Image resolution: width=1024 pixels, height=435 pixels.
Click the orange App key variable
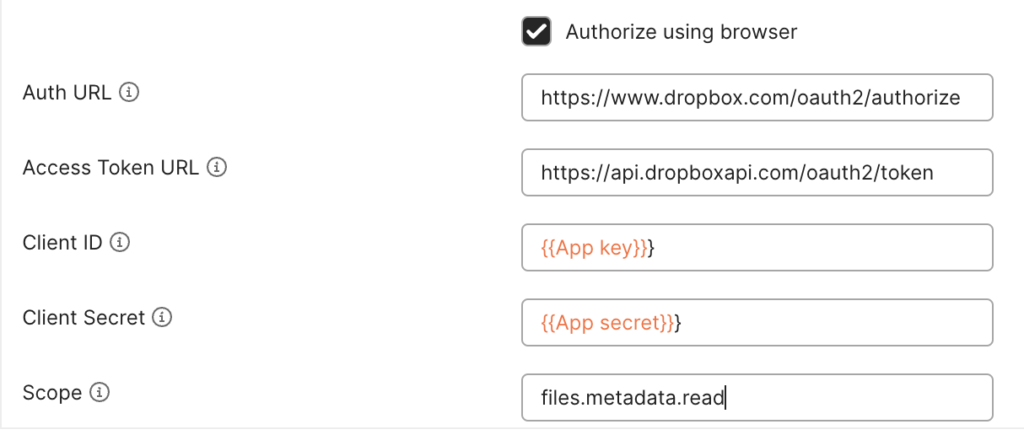point(594,248)
